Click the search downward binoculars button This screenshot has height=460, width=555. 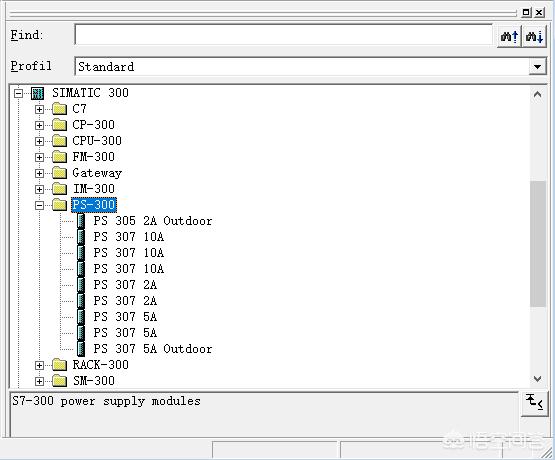[534, 36]
